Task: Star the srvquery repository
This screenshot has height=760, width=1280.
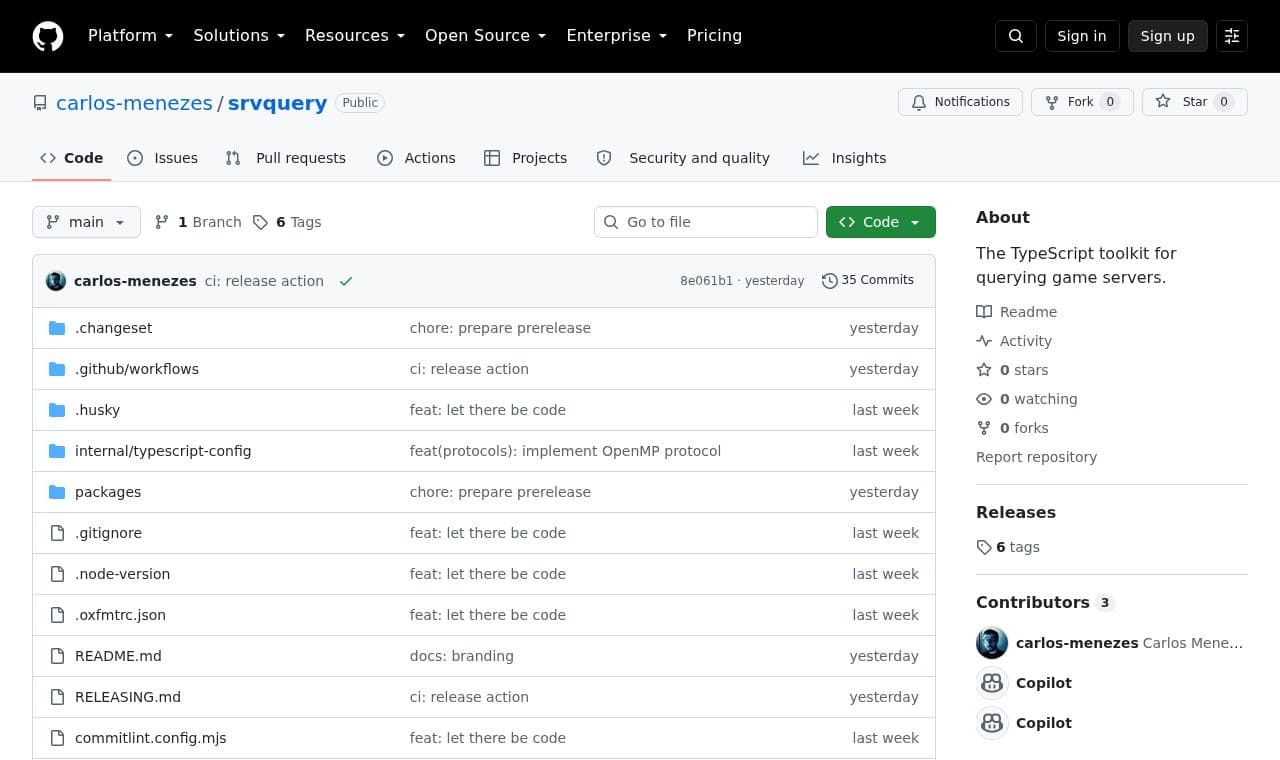Action: click(x=1195, y=102)
